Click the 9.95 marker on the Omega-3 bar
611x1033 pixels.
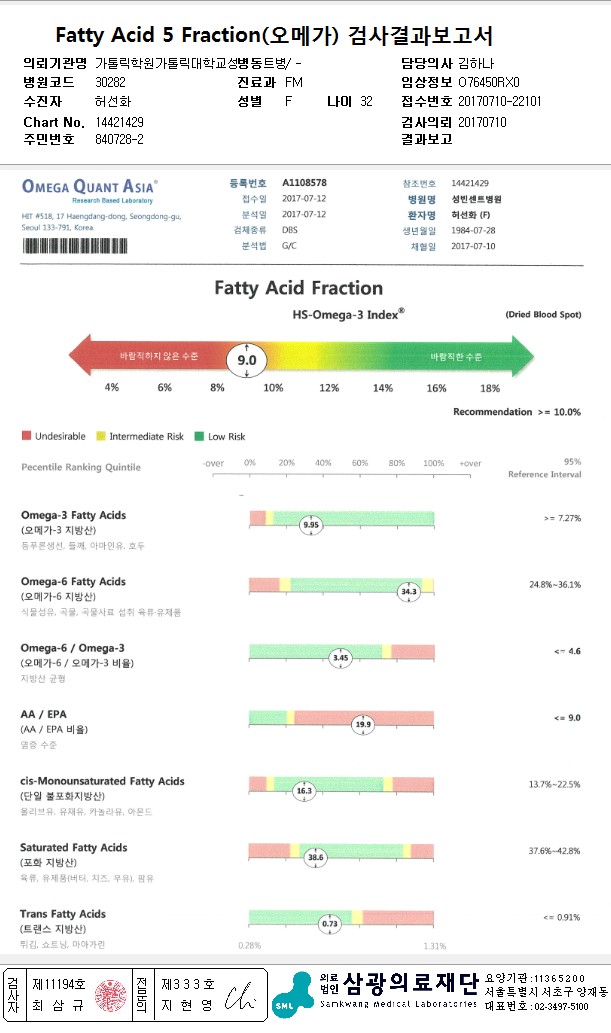pyautogui.click(x=311, y=523)
